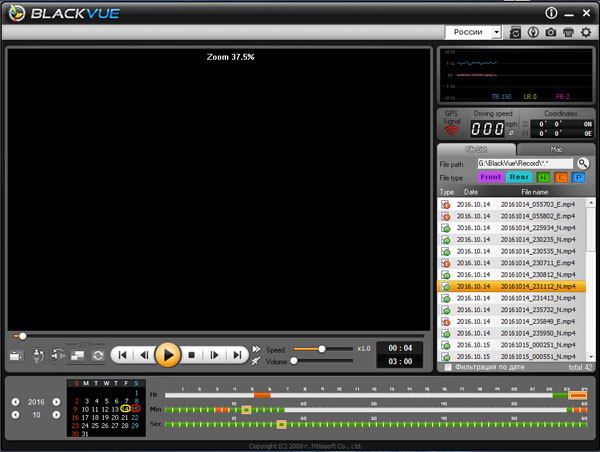
Task: Toggle the green N normal recording filter
Action: tap(543, 177)
